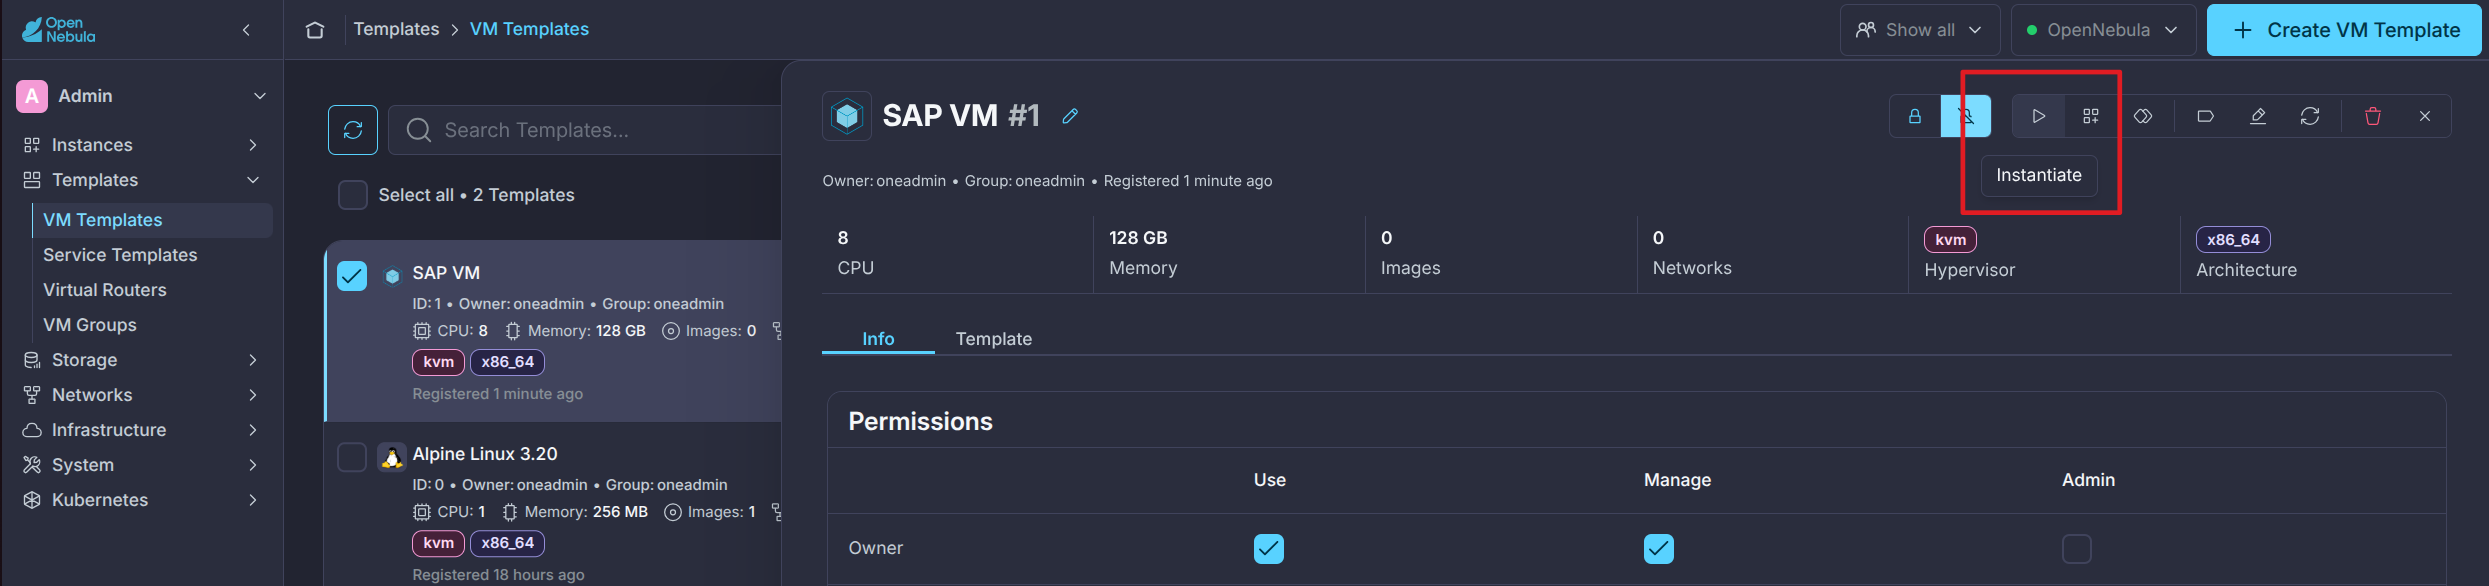Viewport: 2489px width, 586px height.
Task: Switch to the Info tab
Action: [x=878, y=339]
